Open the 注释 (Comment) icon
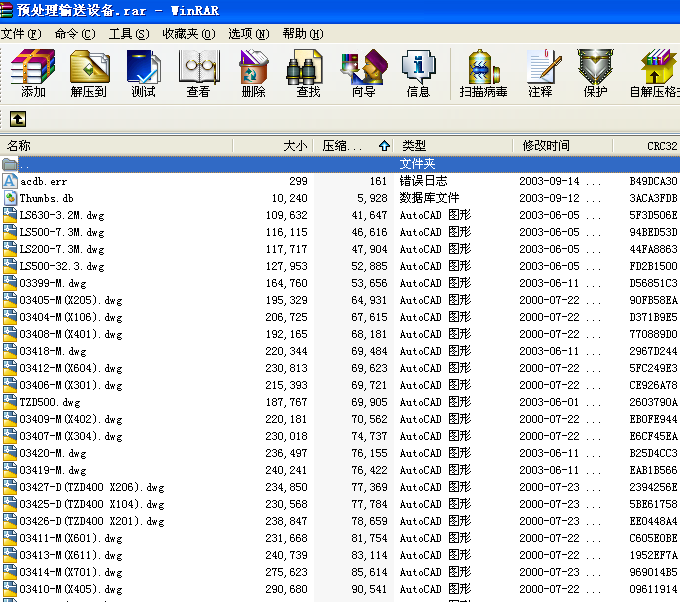Screen dimensions: 680x602 pos(543,67)
